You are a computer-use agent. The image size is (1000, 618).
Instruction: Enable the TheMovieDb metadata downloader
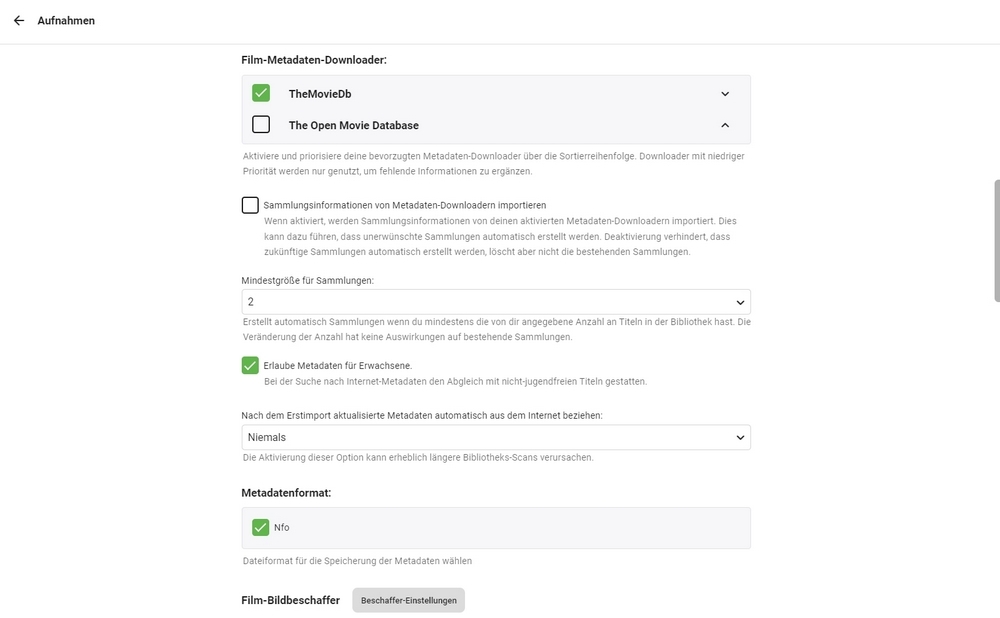click(261, 93)
